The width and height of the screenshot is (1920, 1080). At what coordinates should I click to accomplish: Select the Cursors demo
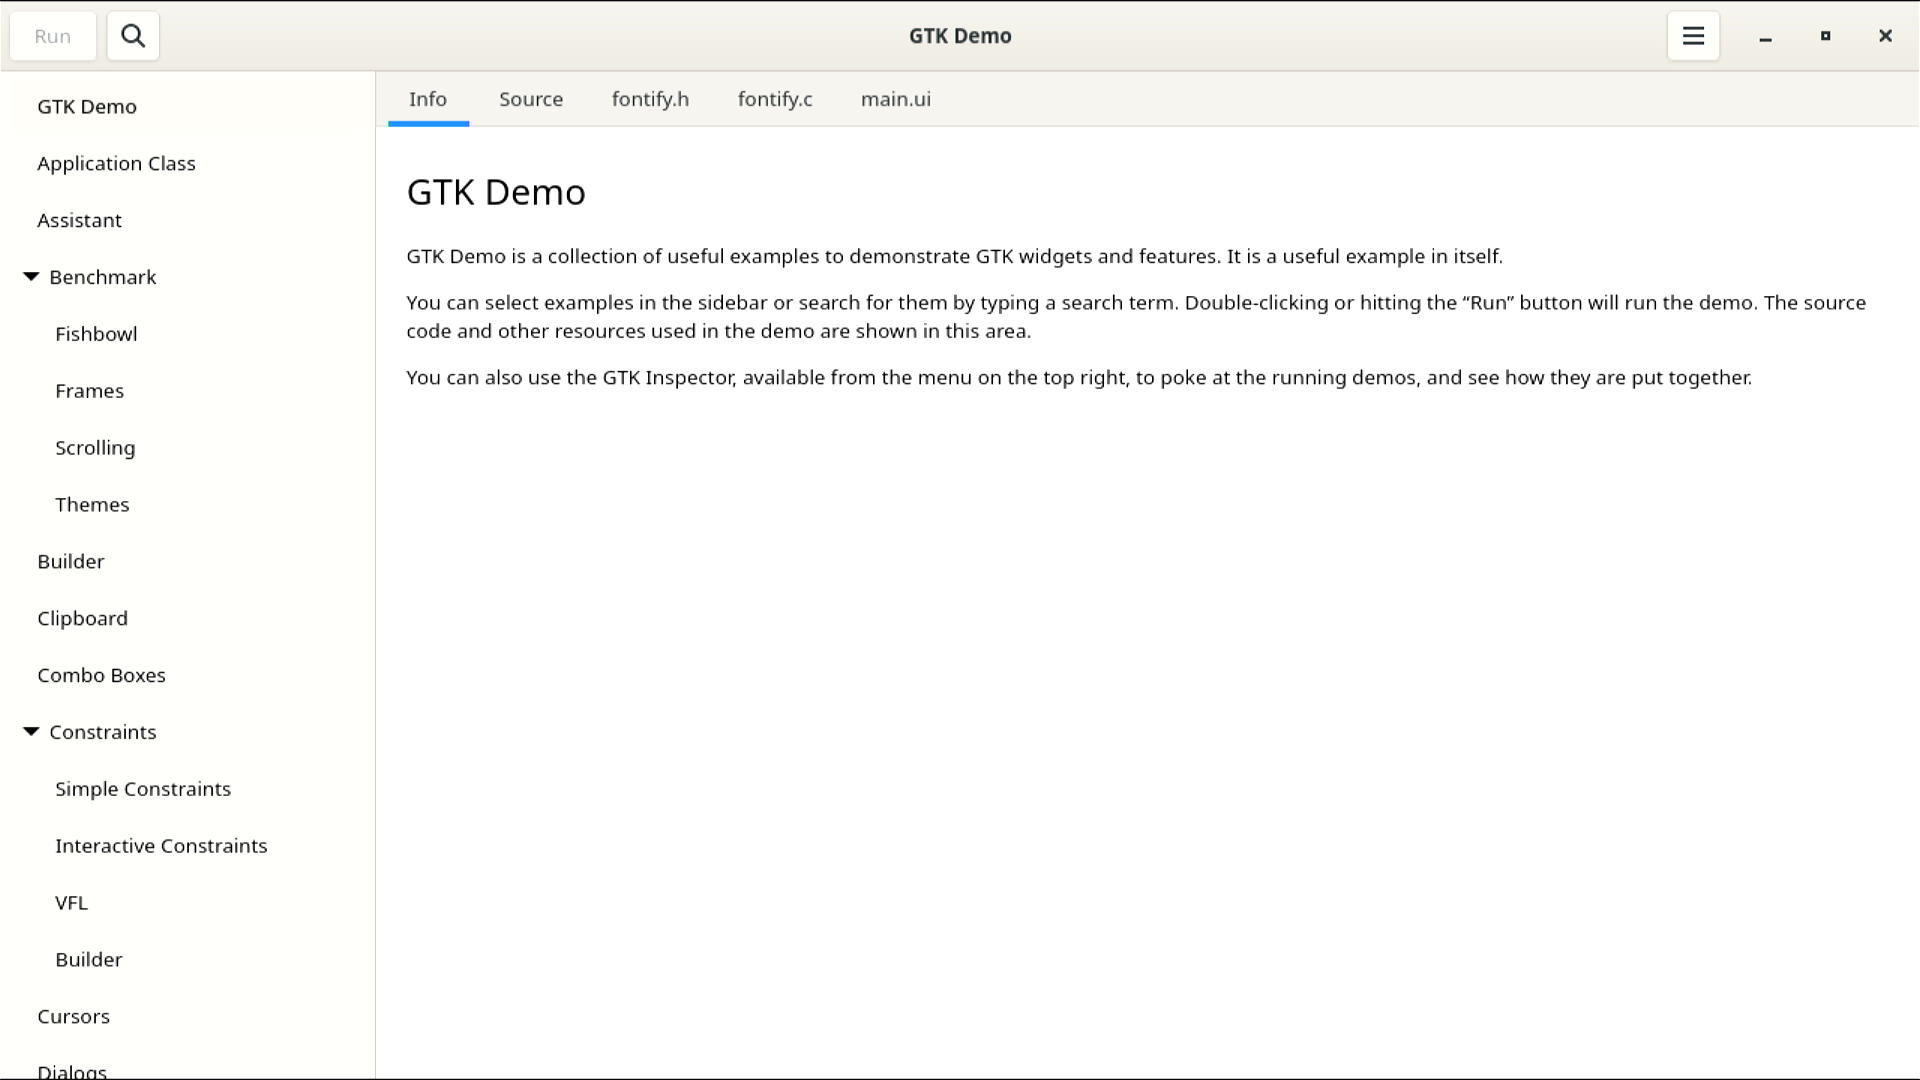tap(188, 1017)
